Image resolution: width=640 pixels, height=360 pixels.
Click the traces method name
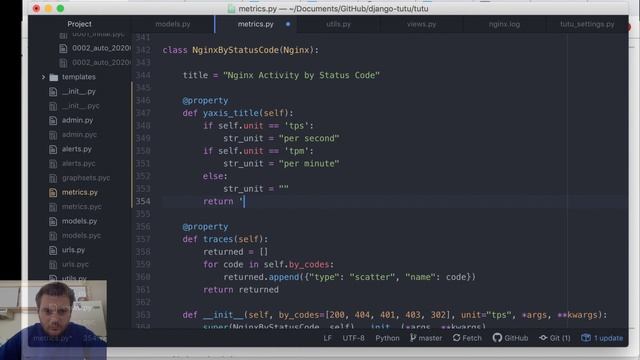218,239
